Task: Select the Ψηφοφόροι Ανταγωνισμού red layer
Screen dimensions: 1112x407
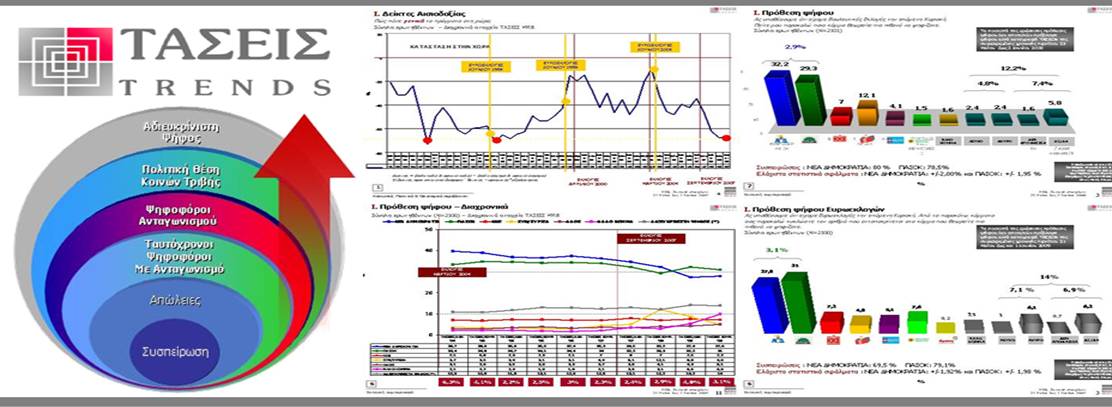Action: (x=177, y=214)
